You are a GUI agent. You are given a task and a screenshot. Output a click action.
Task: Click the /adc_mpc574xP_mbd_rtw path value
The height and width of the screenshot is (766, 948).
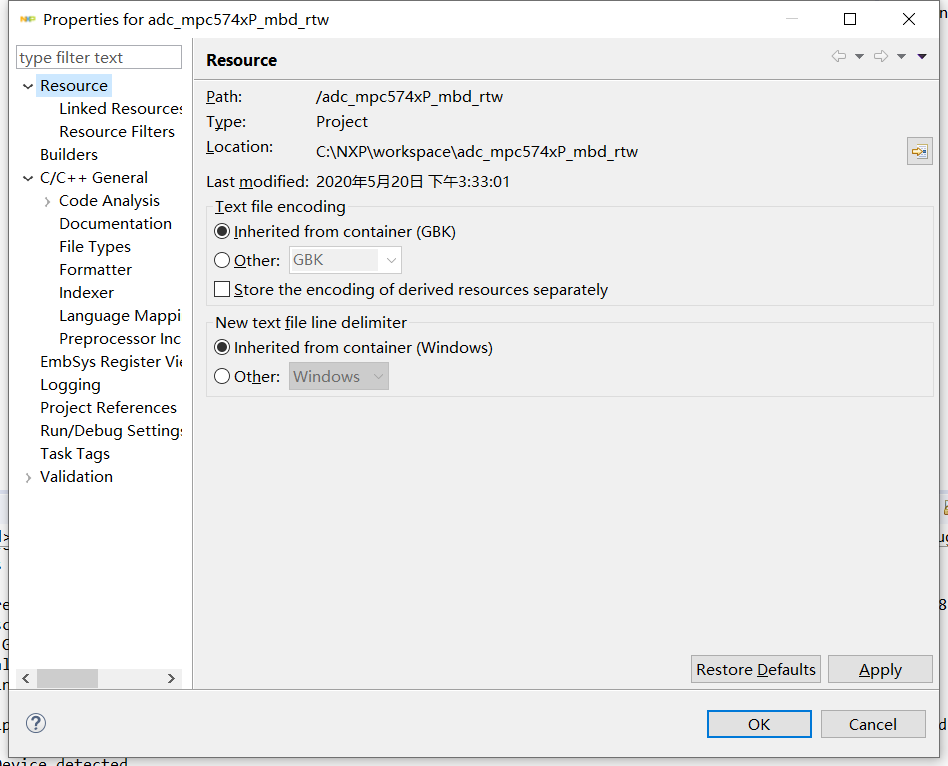409,97
